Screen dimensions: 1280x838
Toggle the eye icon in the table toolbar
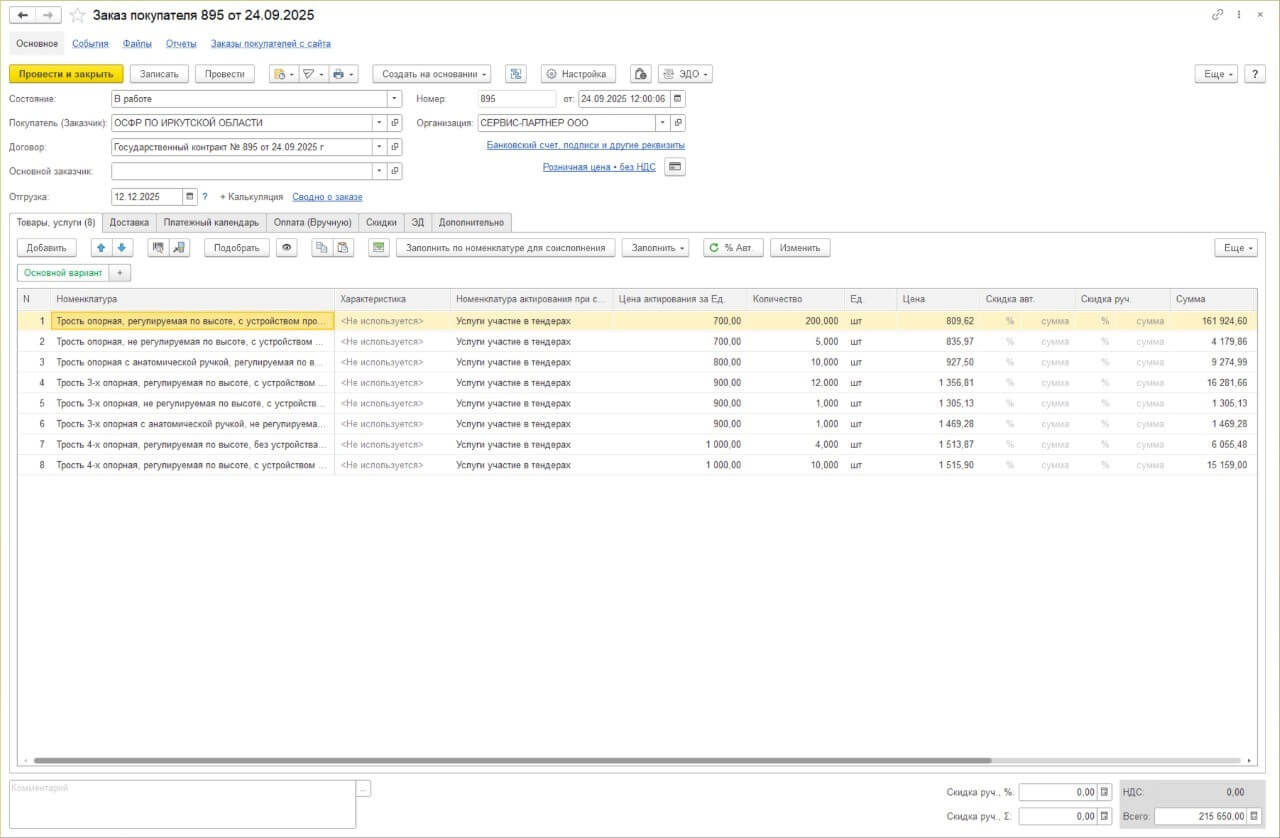point(287,248)
